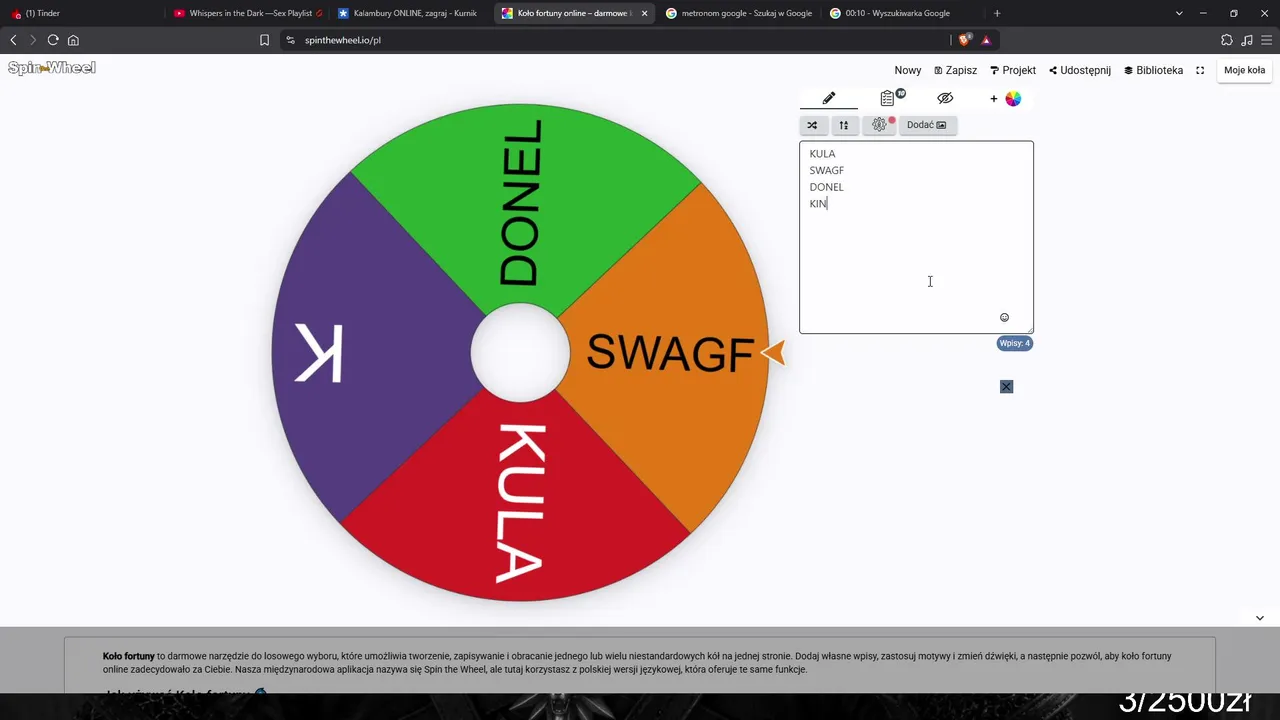
Task: Click the Spin Wheel logo
Action: point(52,68)
